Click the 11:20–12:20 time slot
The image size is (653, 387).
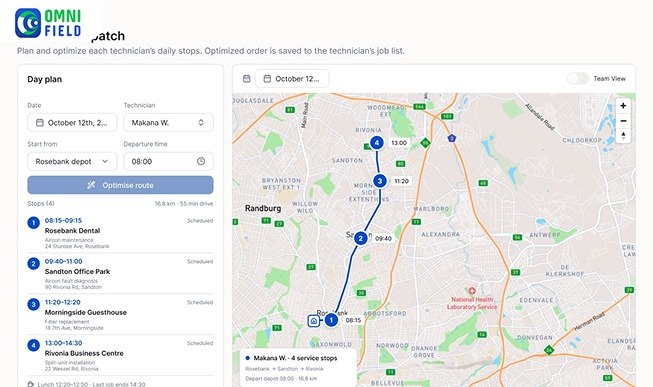click(x=62, y=302)
